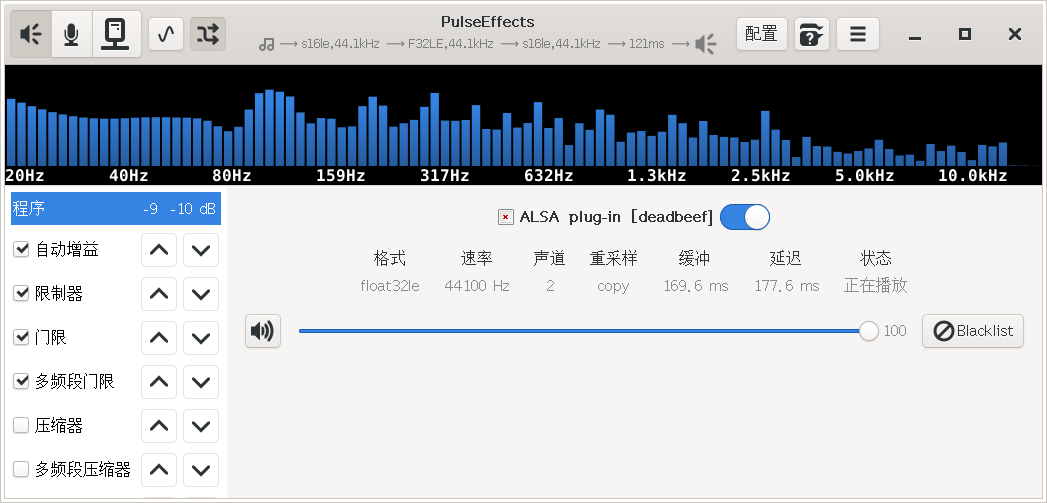Open the help icon button

pyautogui.click(x=811, y=34)
